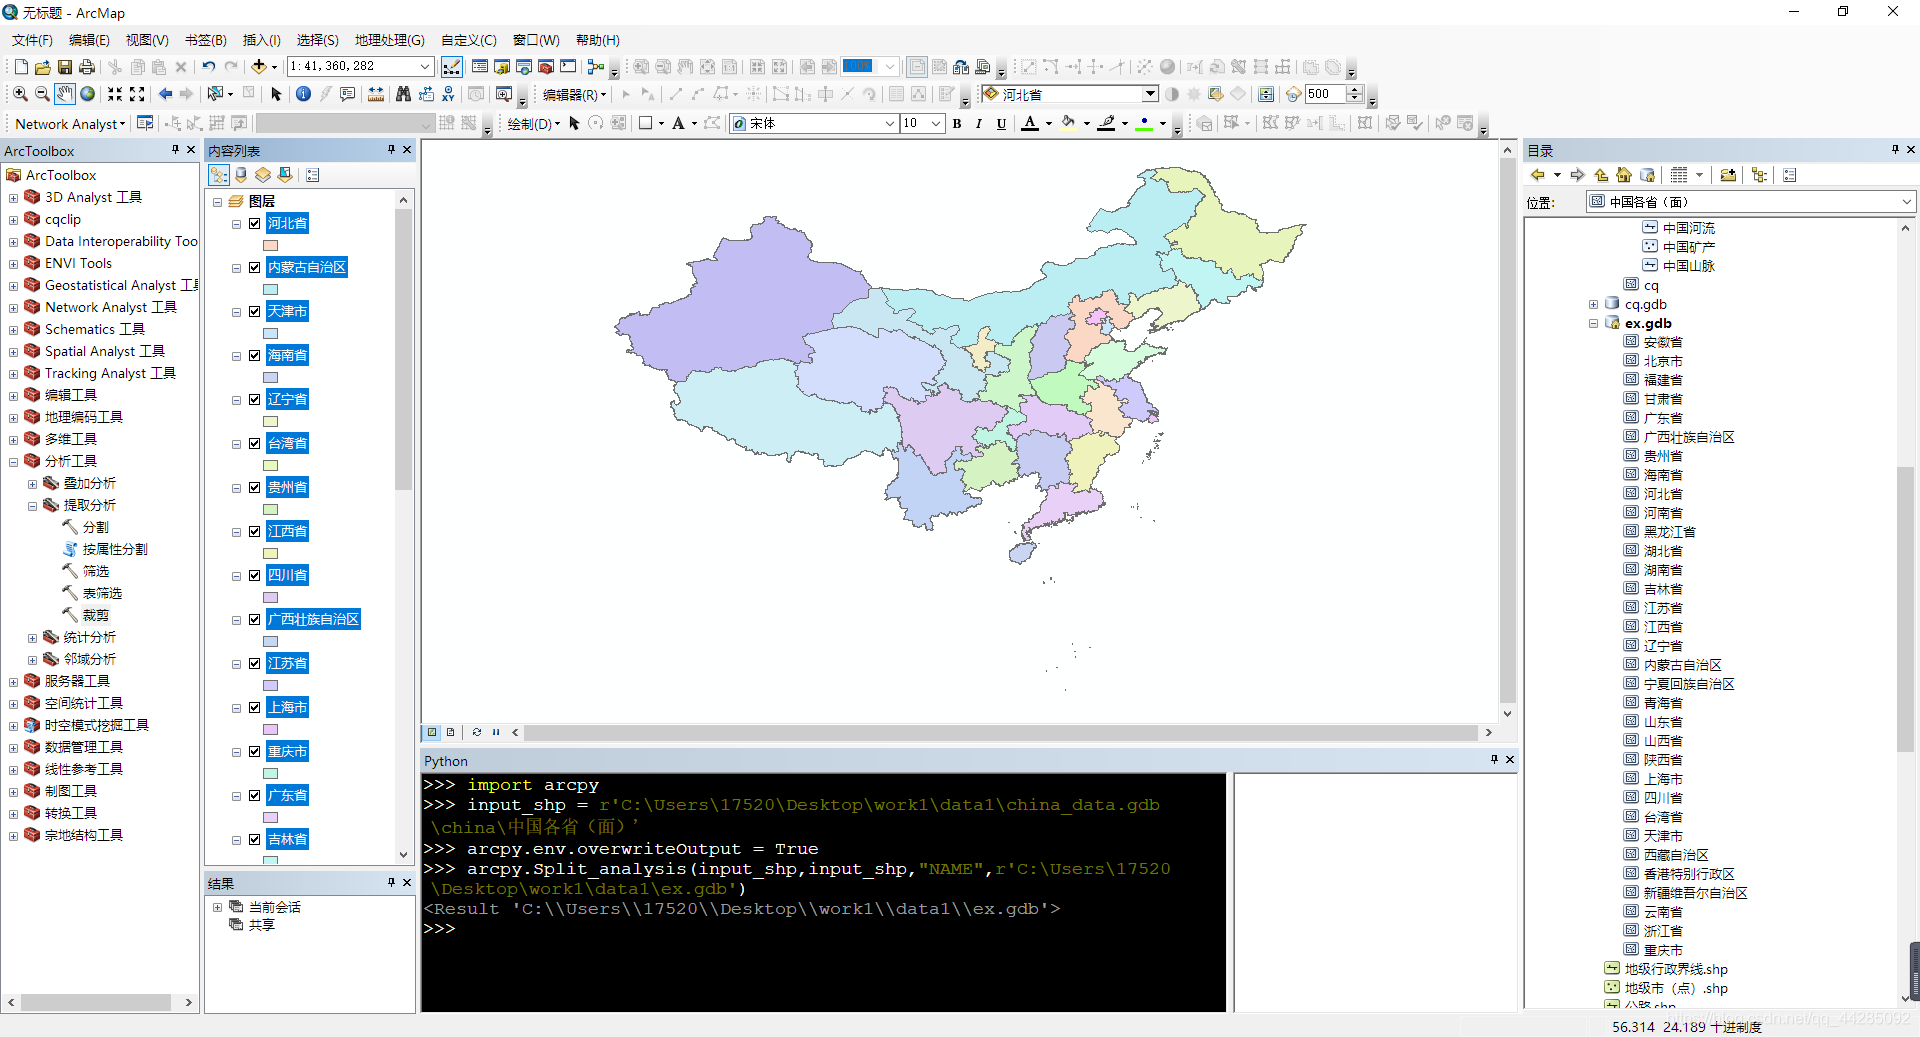Viewport: 1920px width, 1037px height.
Task: Click the 河北省 layer color symbol
Action: click(x=270, y=245)
